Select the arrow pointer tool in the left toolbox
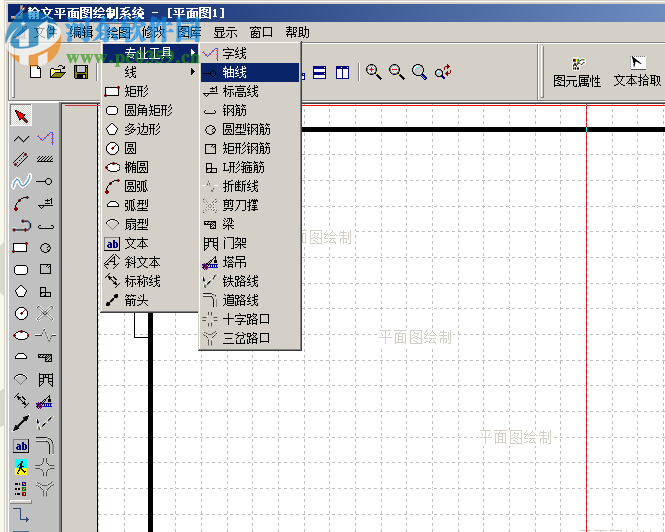This screenshot has height=532, width=665. 21,115
